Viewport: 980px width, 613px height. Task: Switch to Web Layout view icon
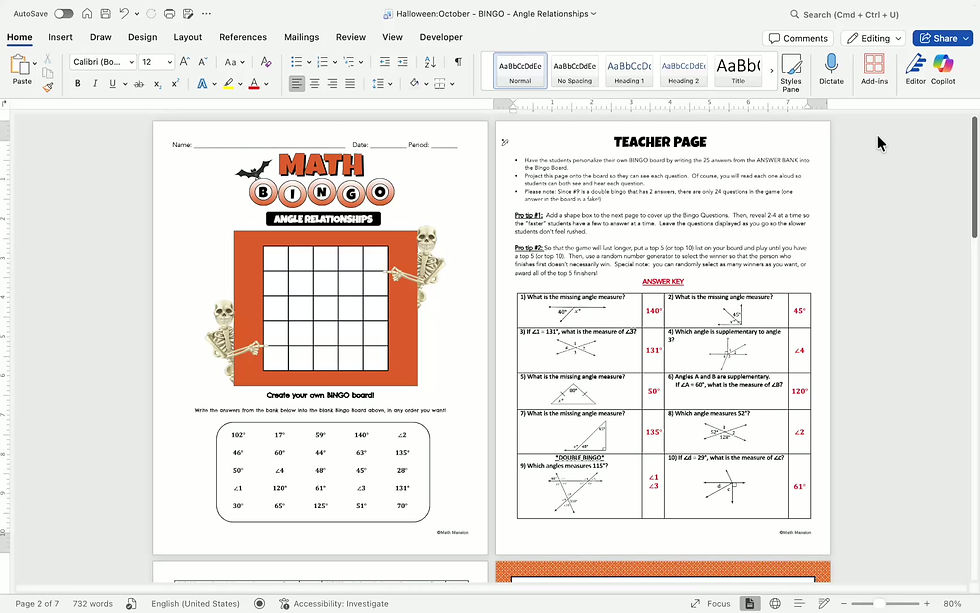(775, 604)
